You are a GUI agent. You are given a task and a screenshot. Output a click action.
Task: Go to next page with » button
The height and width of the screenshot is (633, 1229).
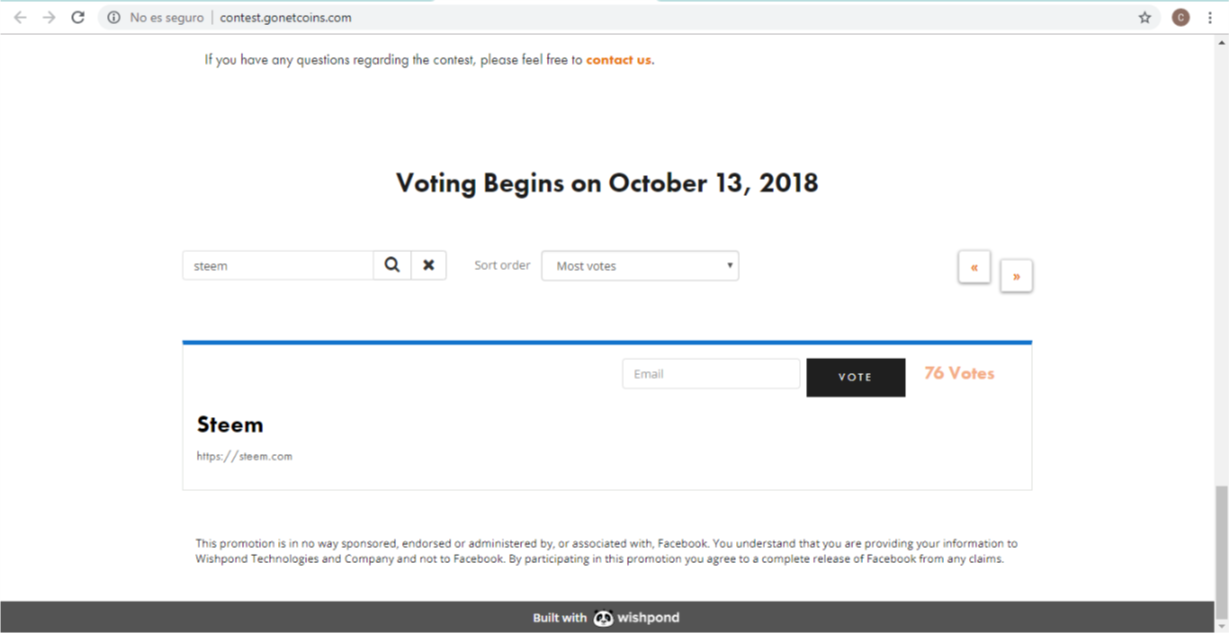pos(1016,276)
